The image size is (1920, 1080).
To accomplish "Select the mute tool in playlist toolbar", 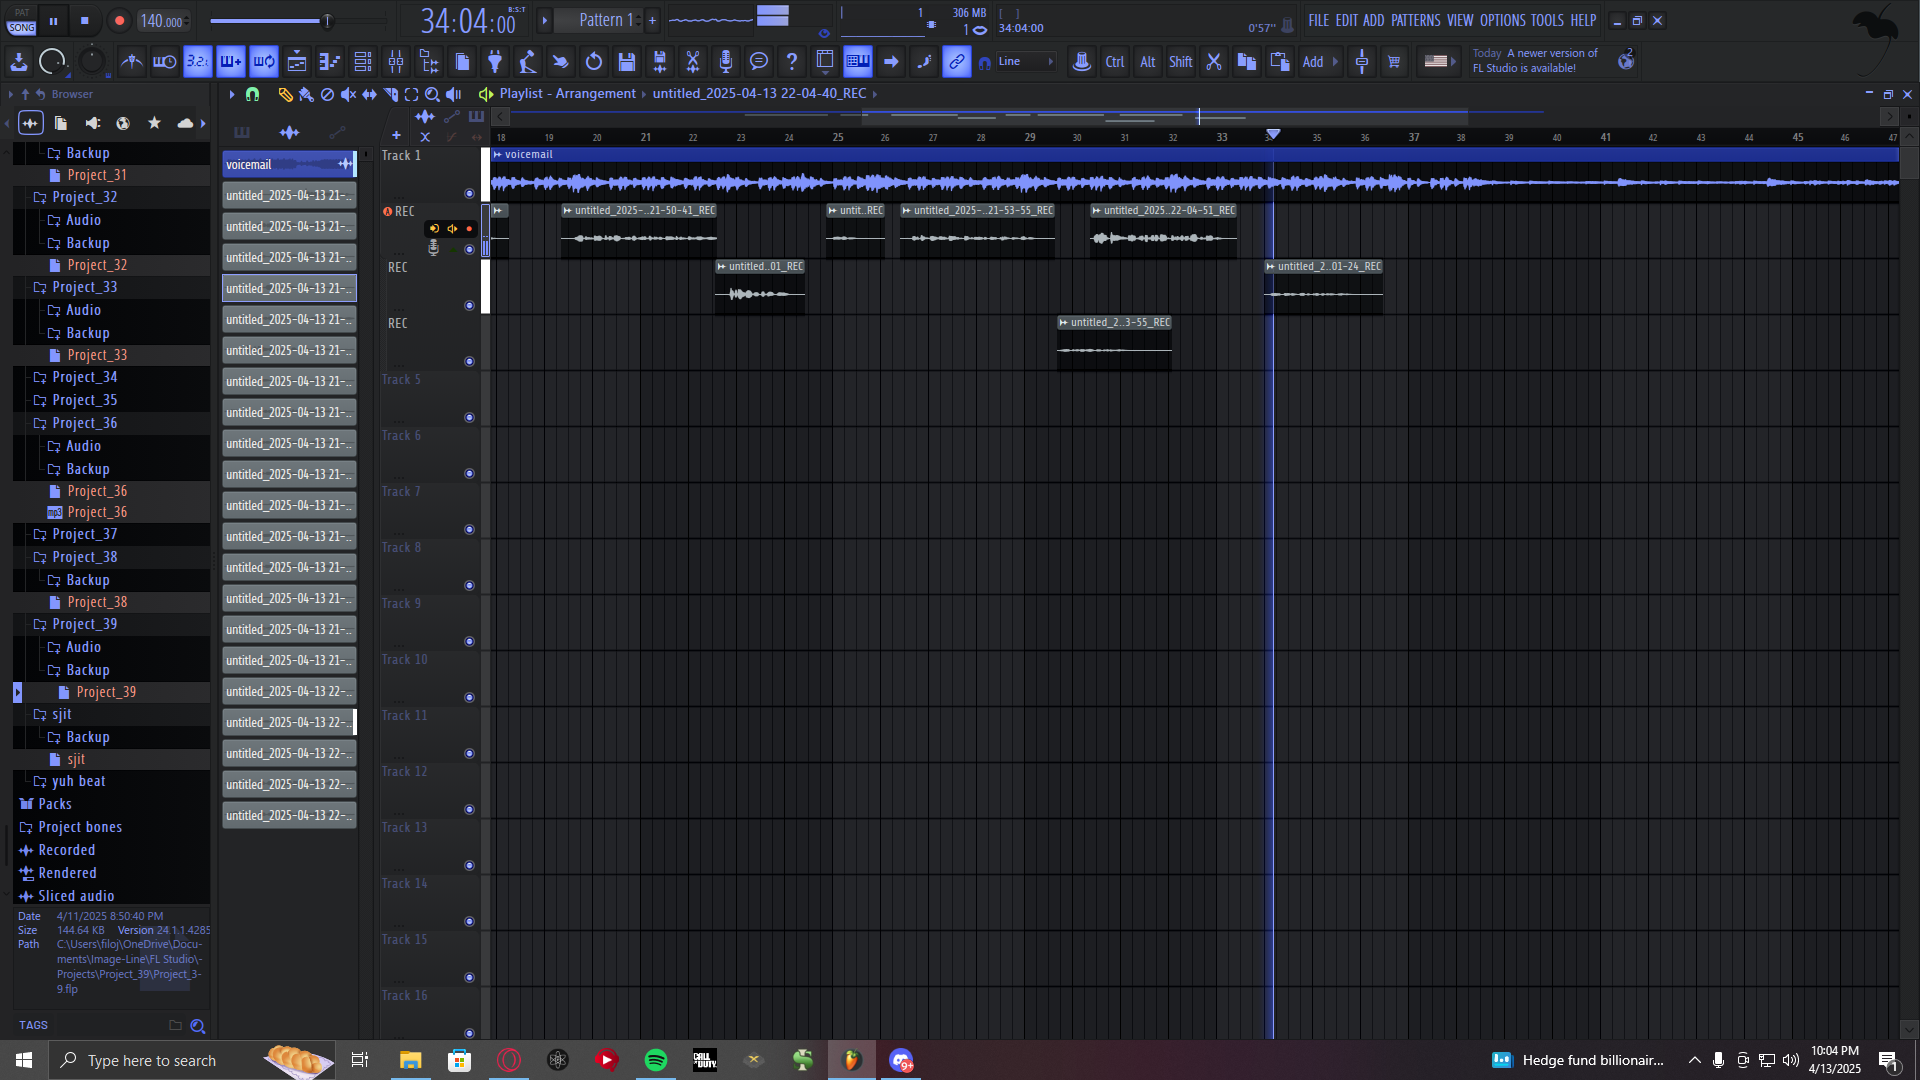I will 348,94.
